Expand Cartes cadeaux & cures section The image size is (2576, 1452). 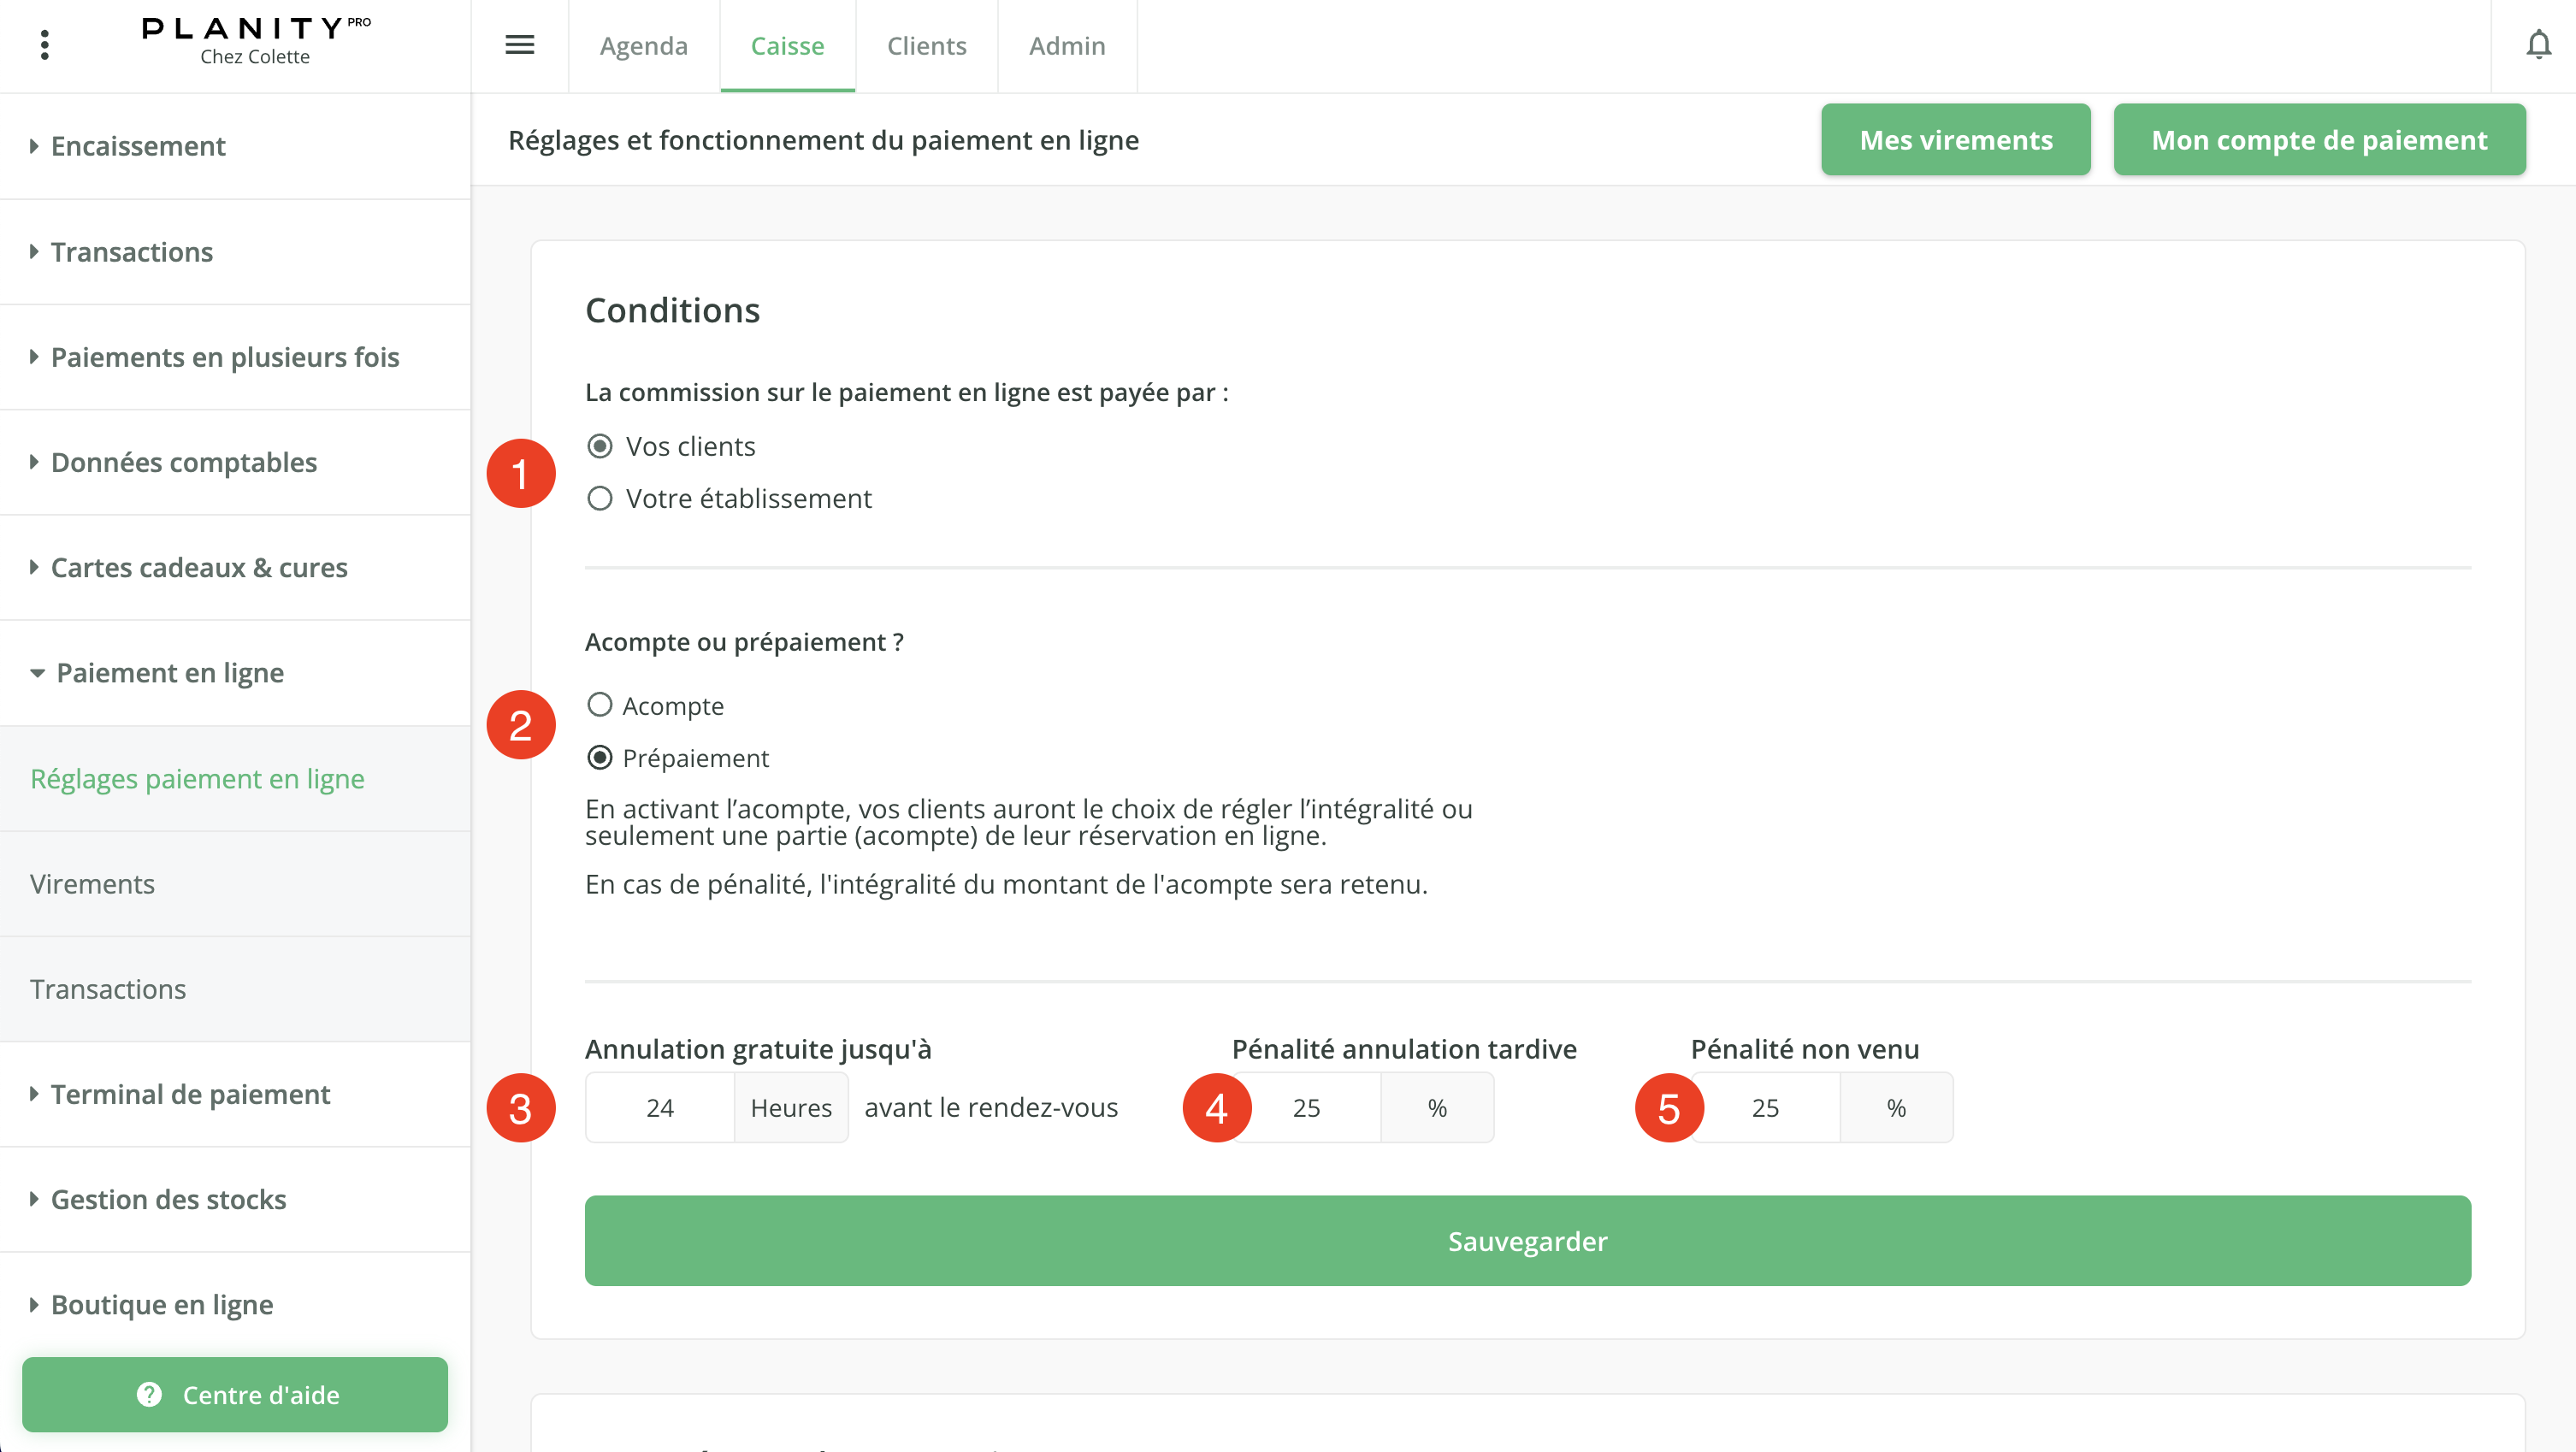[x=198, y=568]
